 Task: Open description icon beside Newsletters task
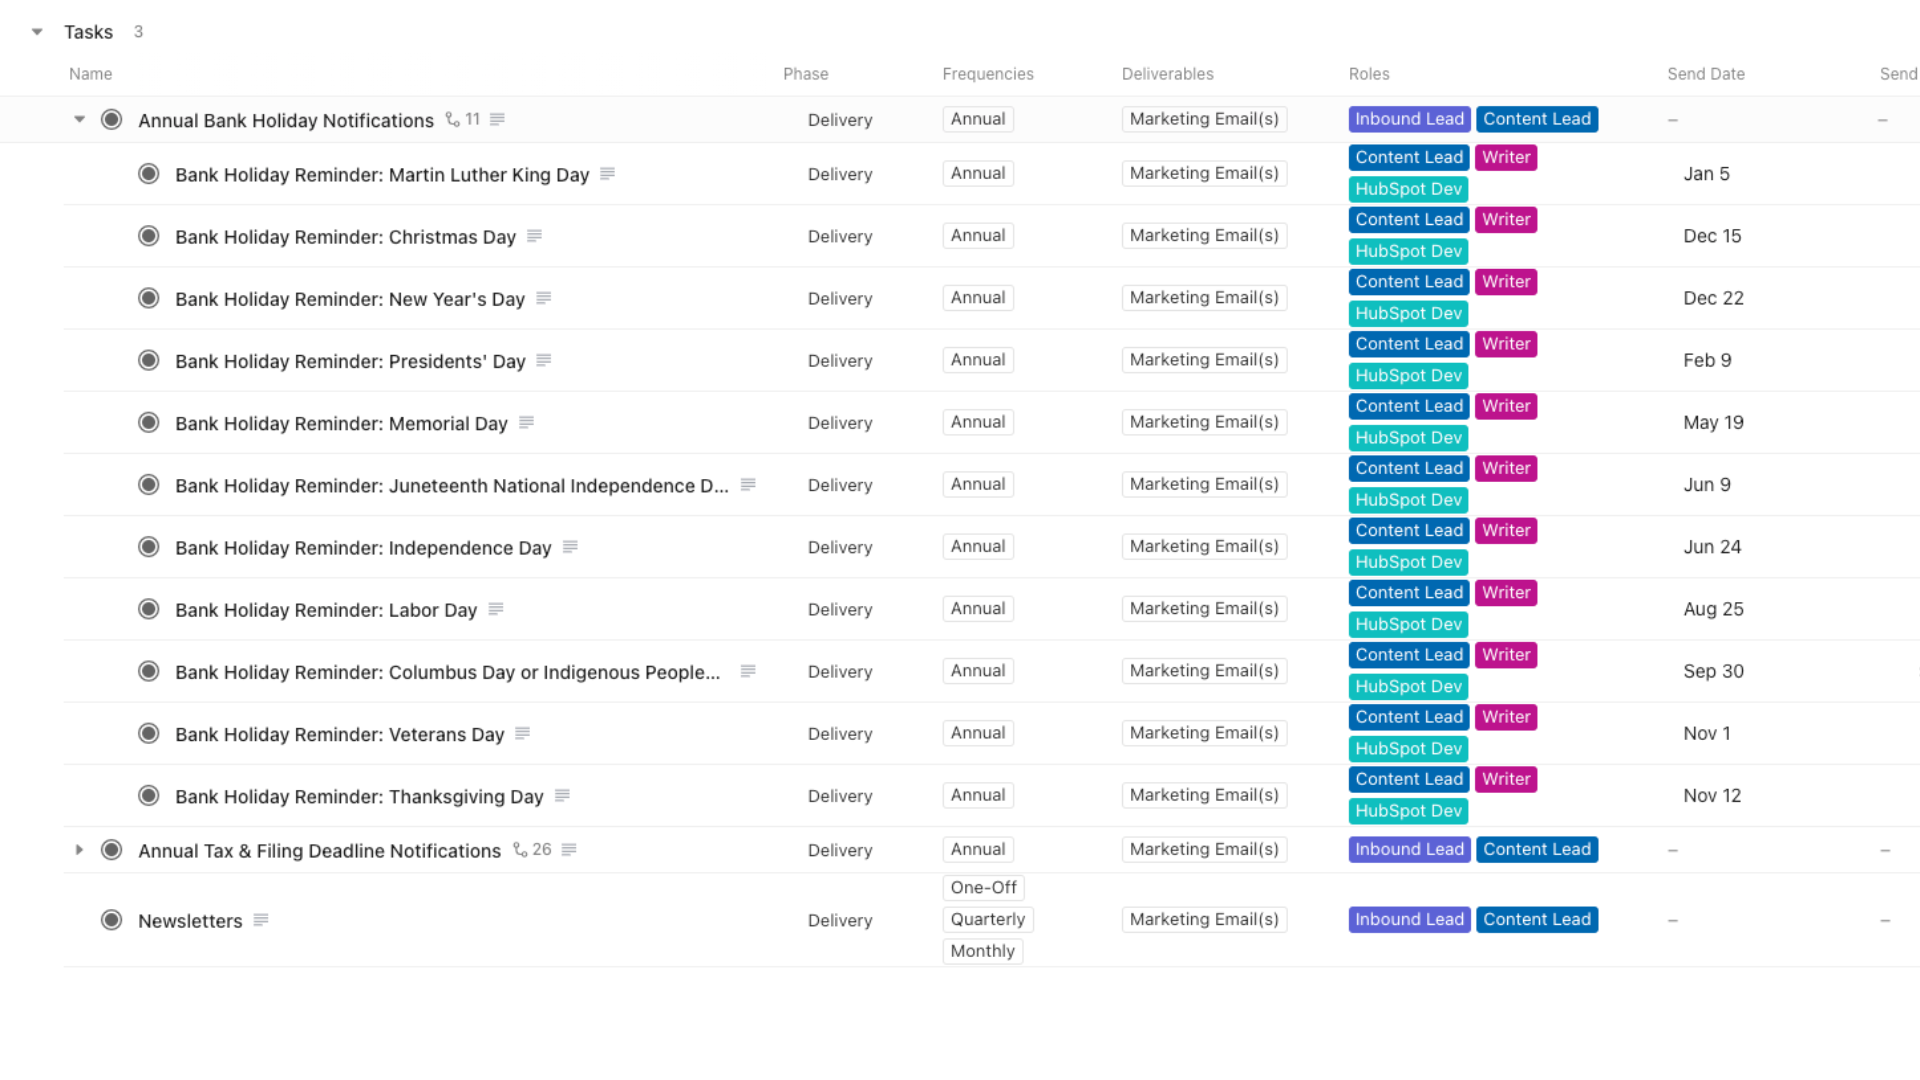point(261,920)
